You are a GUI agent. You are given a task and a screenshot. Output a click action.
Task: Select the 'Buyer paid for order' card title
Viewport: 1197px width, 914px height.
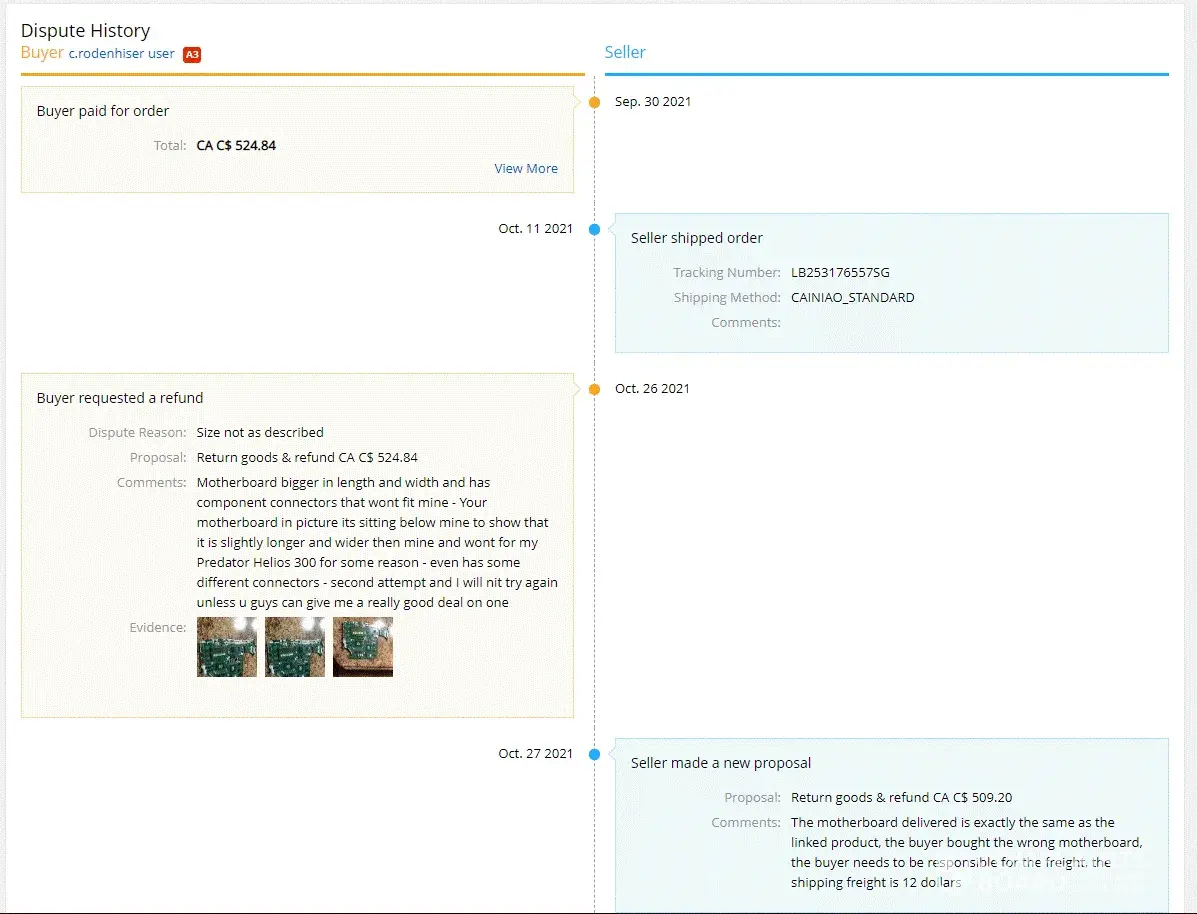click(x=103, y=111)
